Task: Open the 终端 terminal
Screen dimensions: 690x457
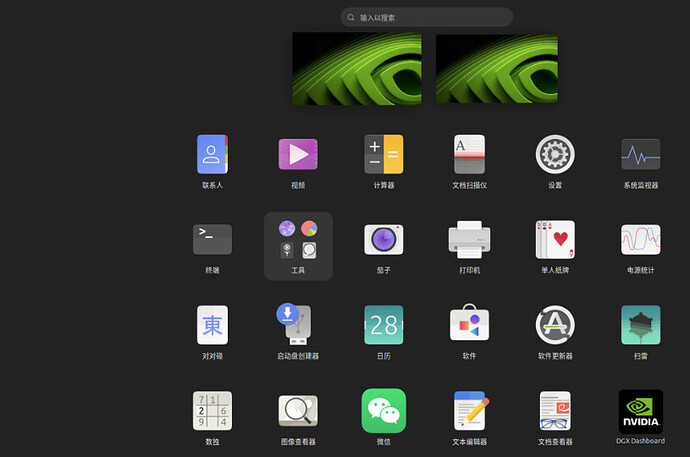Action: point(212,240)
